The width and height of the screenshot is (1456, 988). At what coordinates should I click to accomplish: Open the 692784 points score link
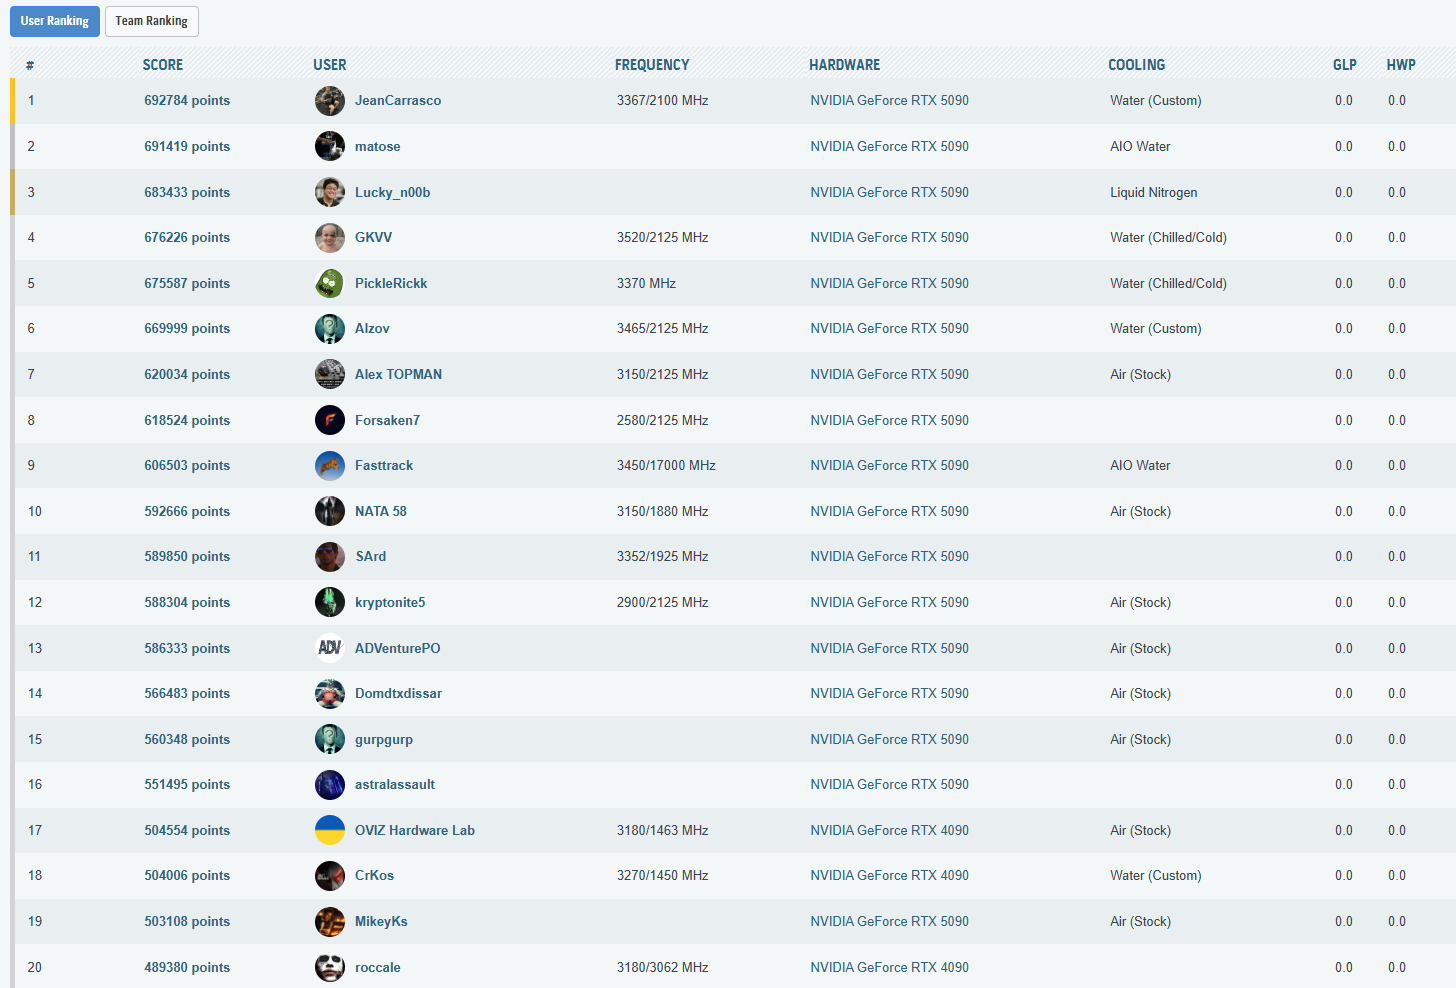coord(187,101)
